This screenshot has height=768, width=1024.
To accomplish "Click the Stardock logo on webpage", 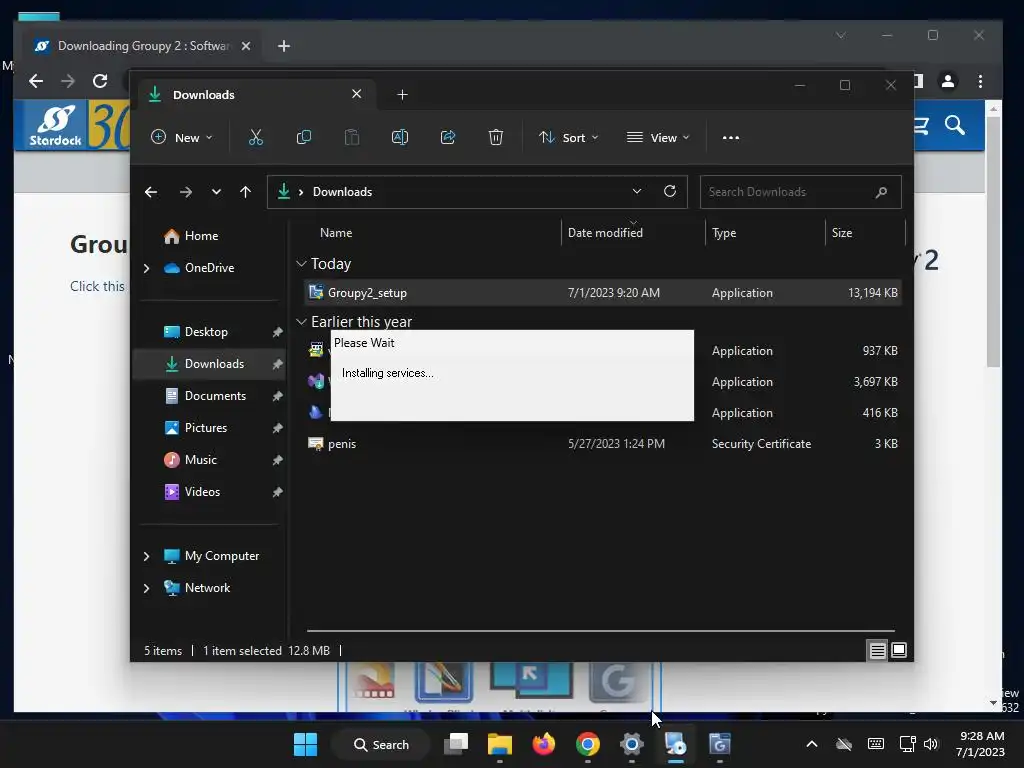I will tap(56, 125).
